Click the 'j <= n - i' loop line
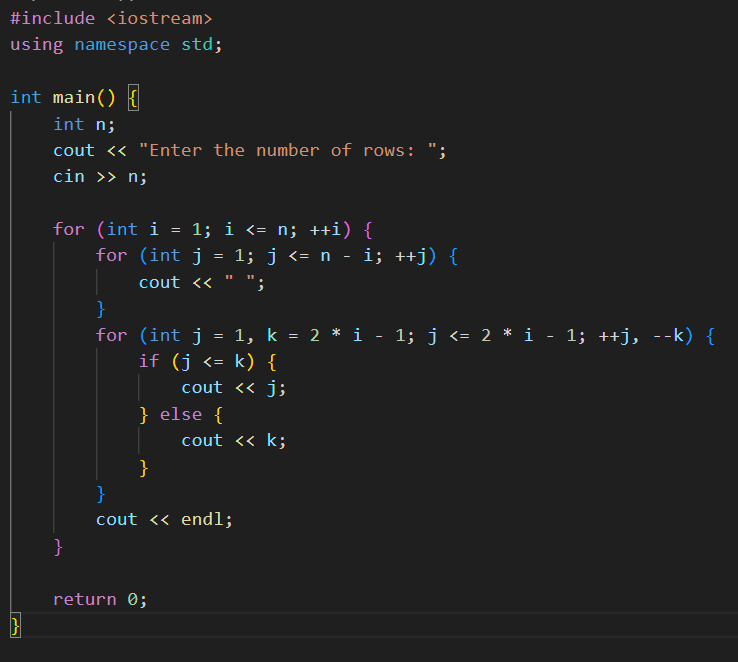Image resolution: width=738 pixels, height=662 pixels. pyautogui.click(x=277, y=256)
